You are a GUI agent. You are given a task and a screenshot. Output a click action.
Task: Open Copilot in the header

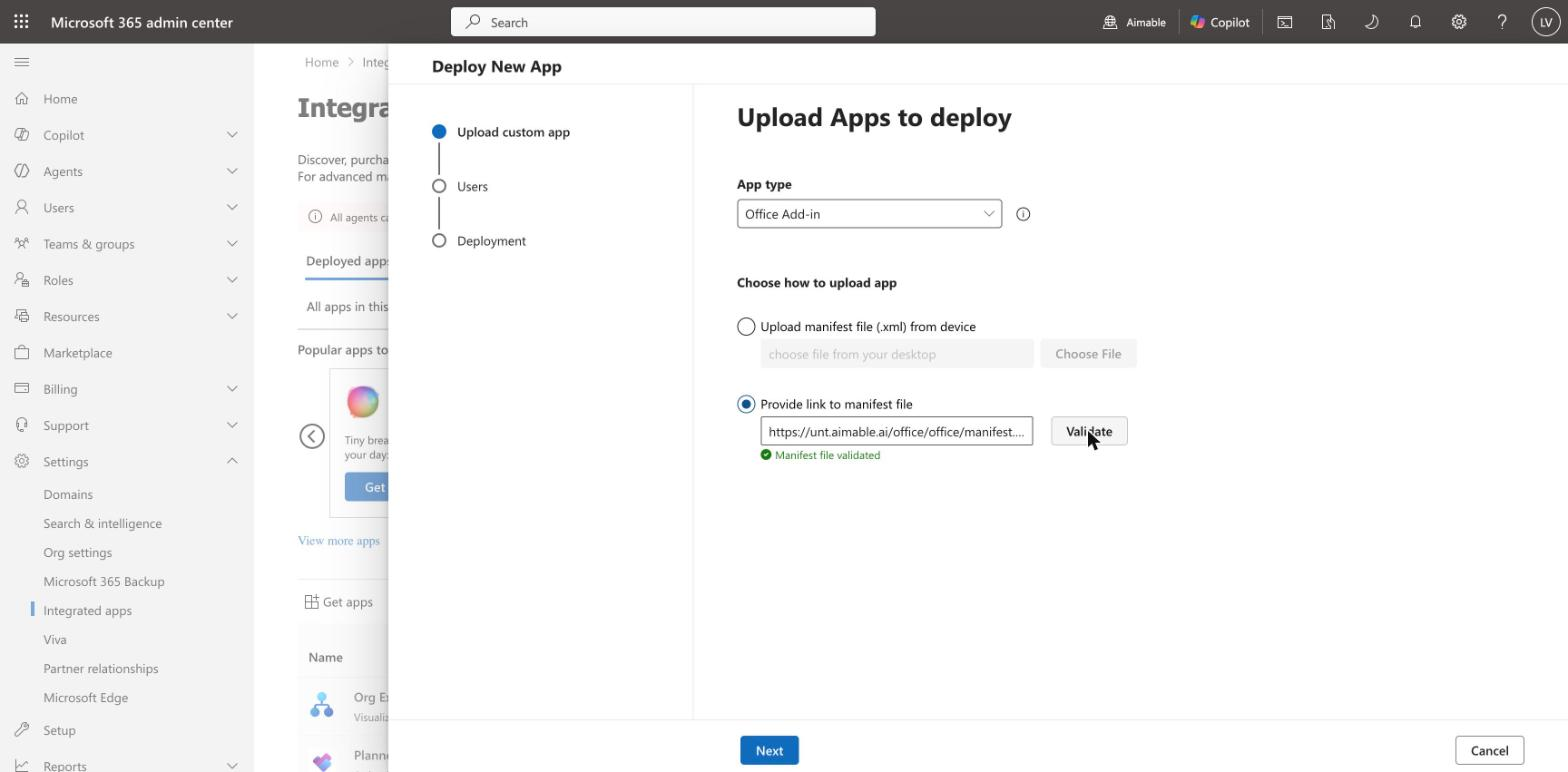pyautogui.click(x=1220, y=22)
